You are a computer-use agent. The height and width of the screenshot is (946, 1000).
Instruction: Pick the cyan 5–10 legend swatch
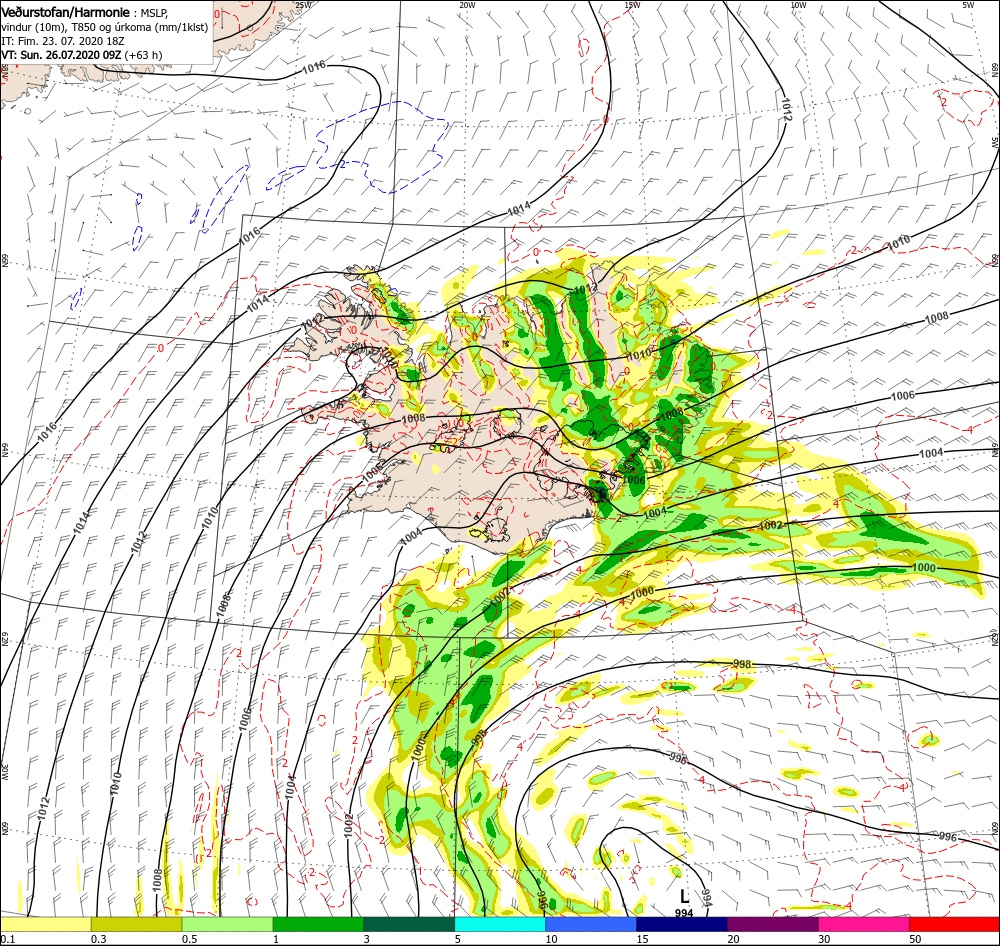[x=500, y=924]
